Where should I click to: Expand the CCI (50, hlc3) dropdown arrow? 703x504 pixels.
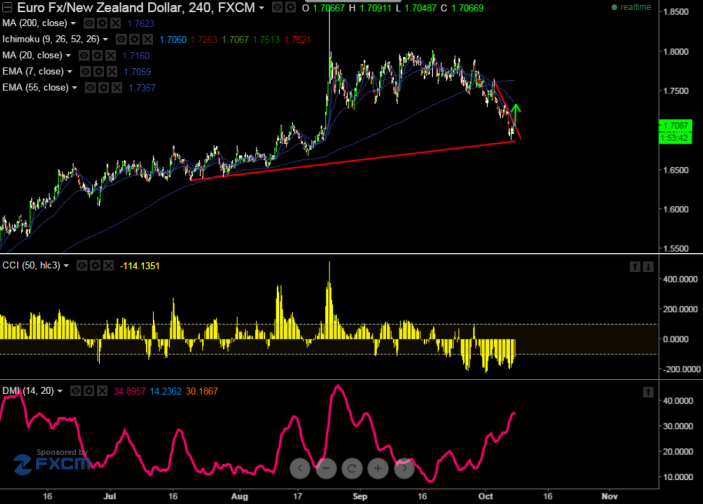click(x=66, y=266)
